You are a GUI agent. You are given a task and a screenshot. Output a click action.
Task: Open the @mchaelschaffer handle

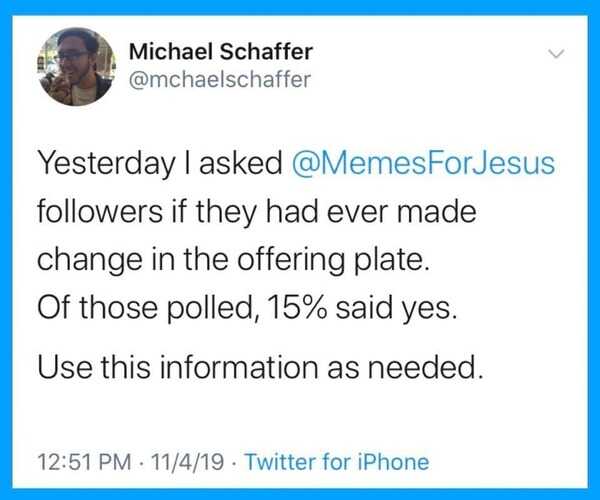click(221, 80)
